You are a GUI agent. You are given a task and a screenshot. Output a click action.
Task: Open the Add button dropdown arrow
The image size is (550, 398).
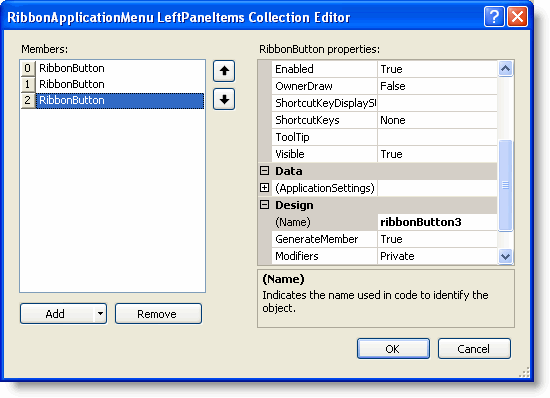100,313
